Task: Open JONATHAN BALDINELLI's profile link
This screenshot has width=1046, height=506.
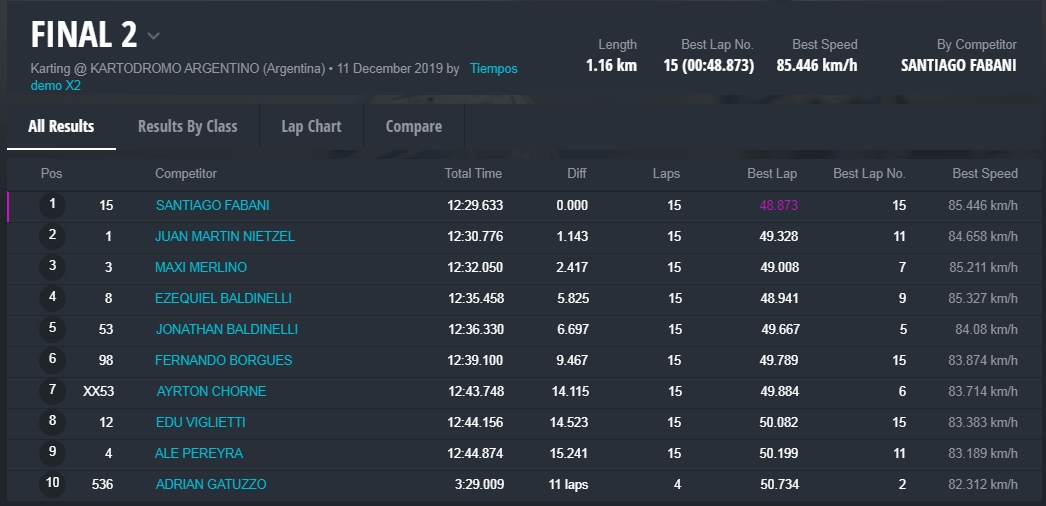Action: click(x=227, y=330)
